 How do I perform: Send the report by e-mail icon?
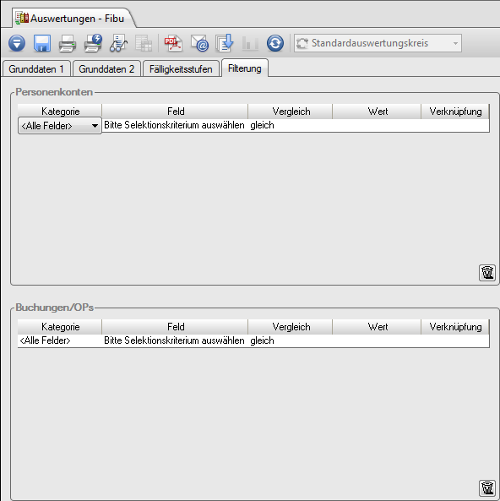point(199,43)
